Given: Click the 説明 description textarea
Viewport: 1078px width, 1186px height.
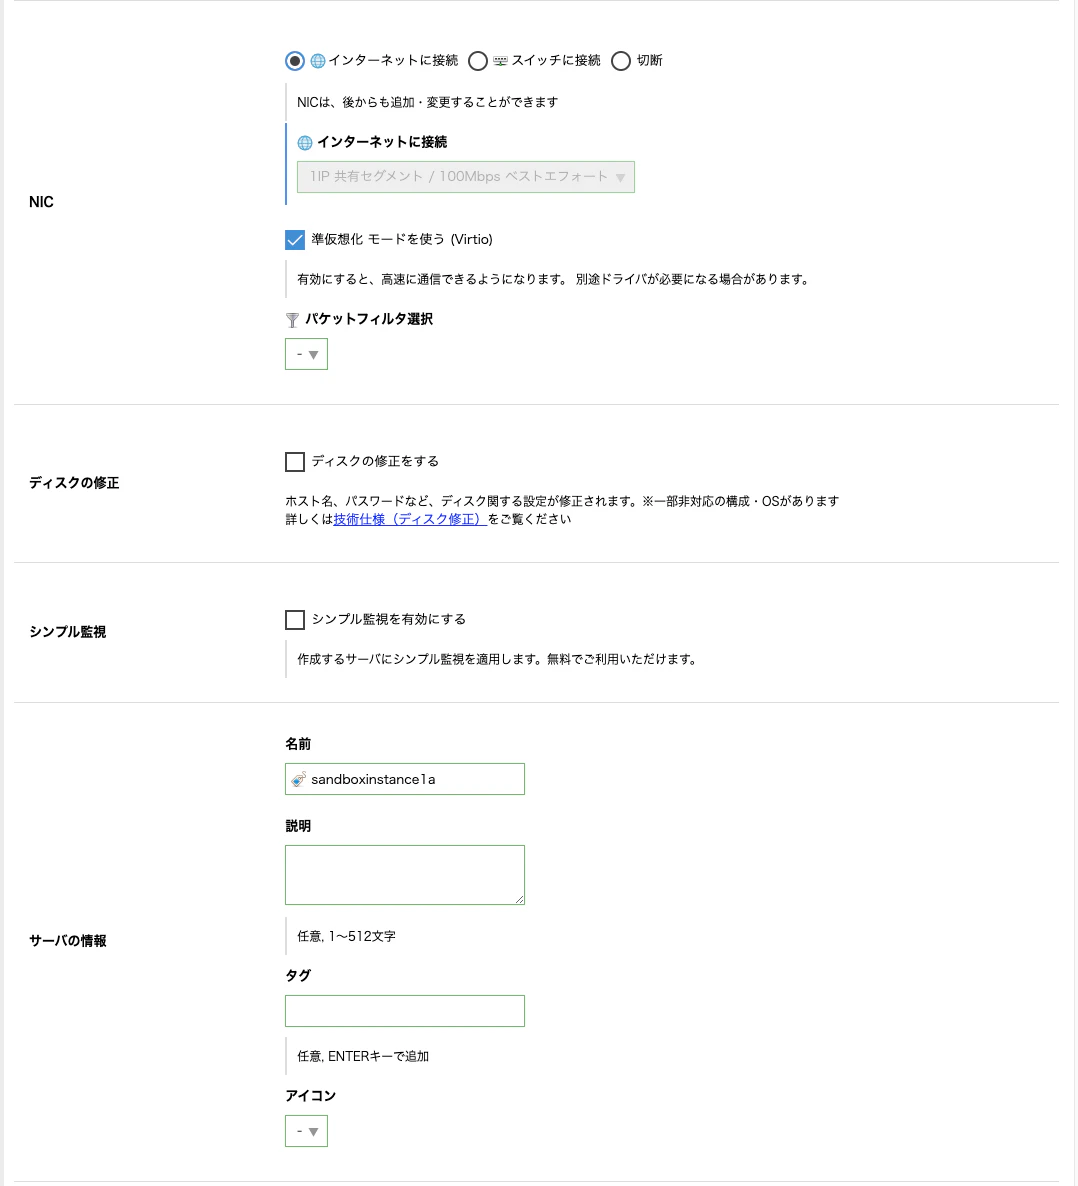Looking at the screenshot, I should tap(404, 874).
